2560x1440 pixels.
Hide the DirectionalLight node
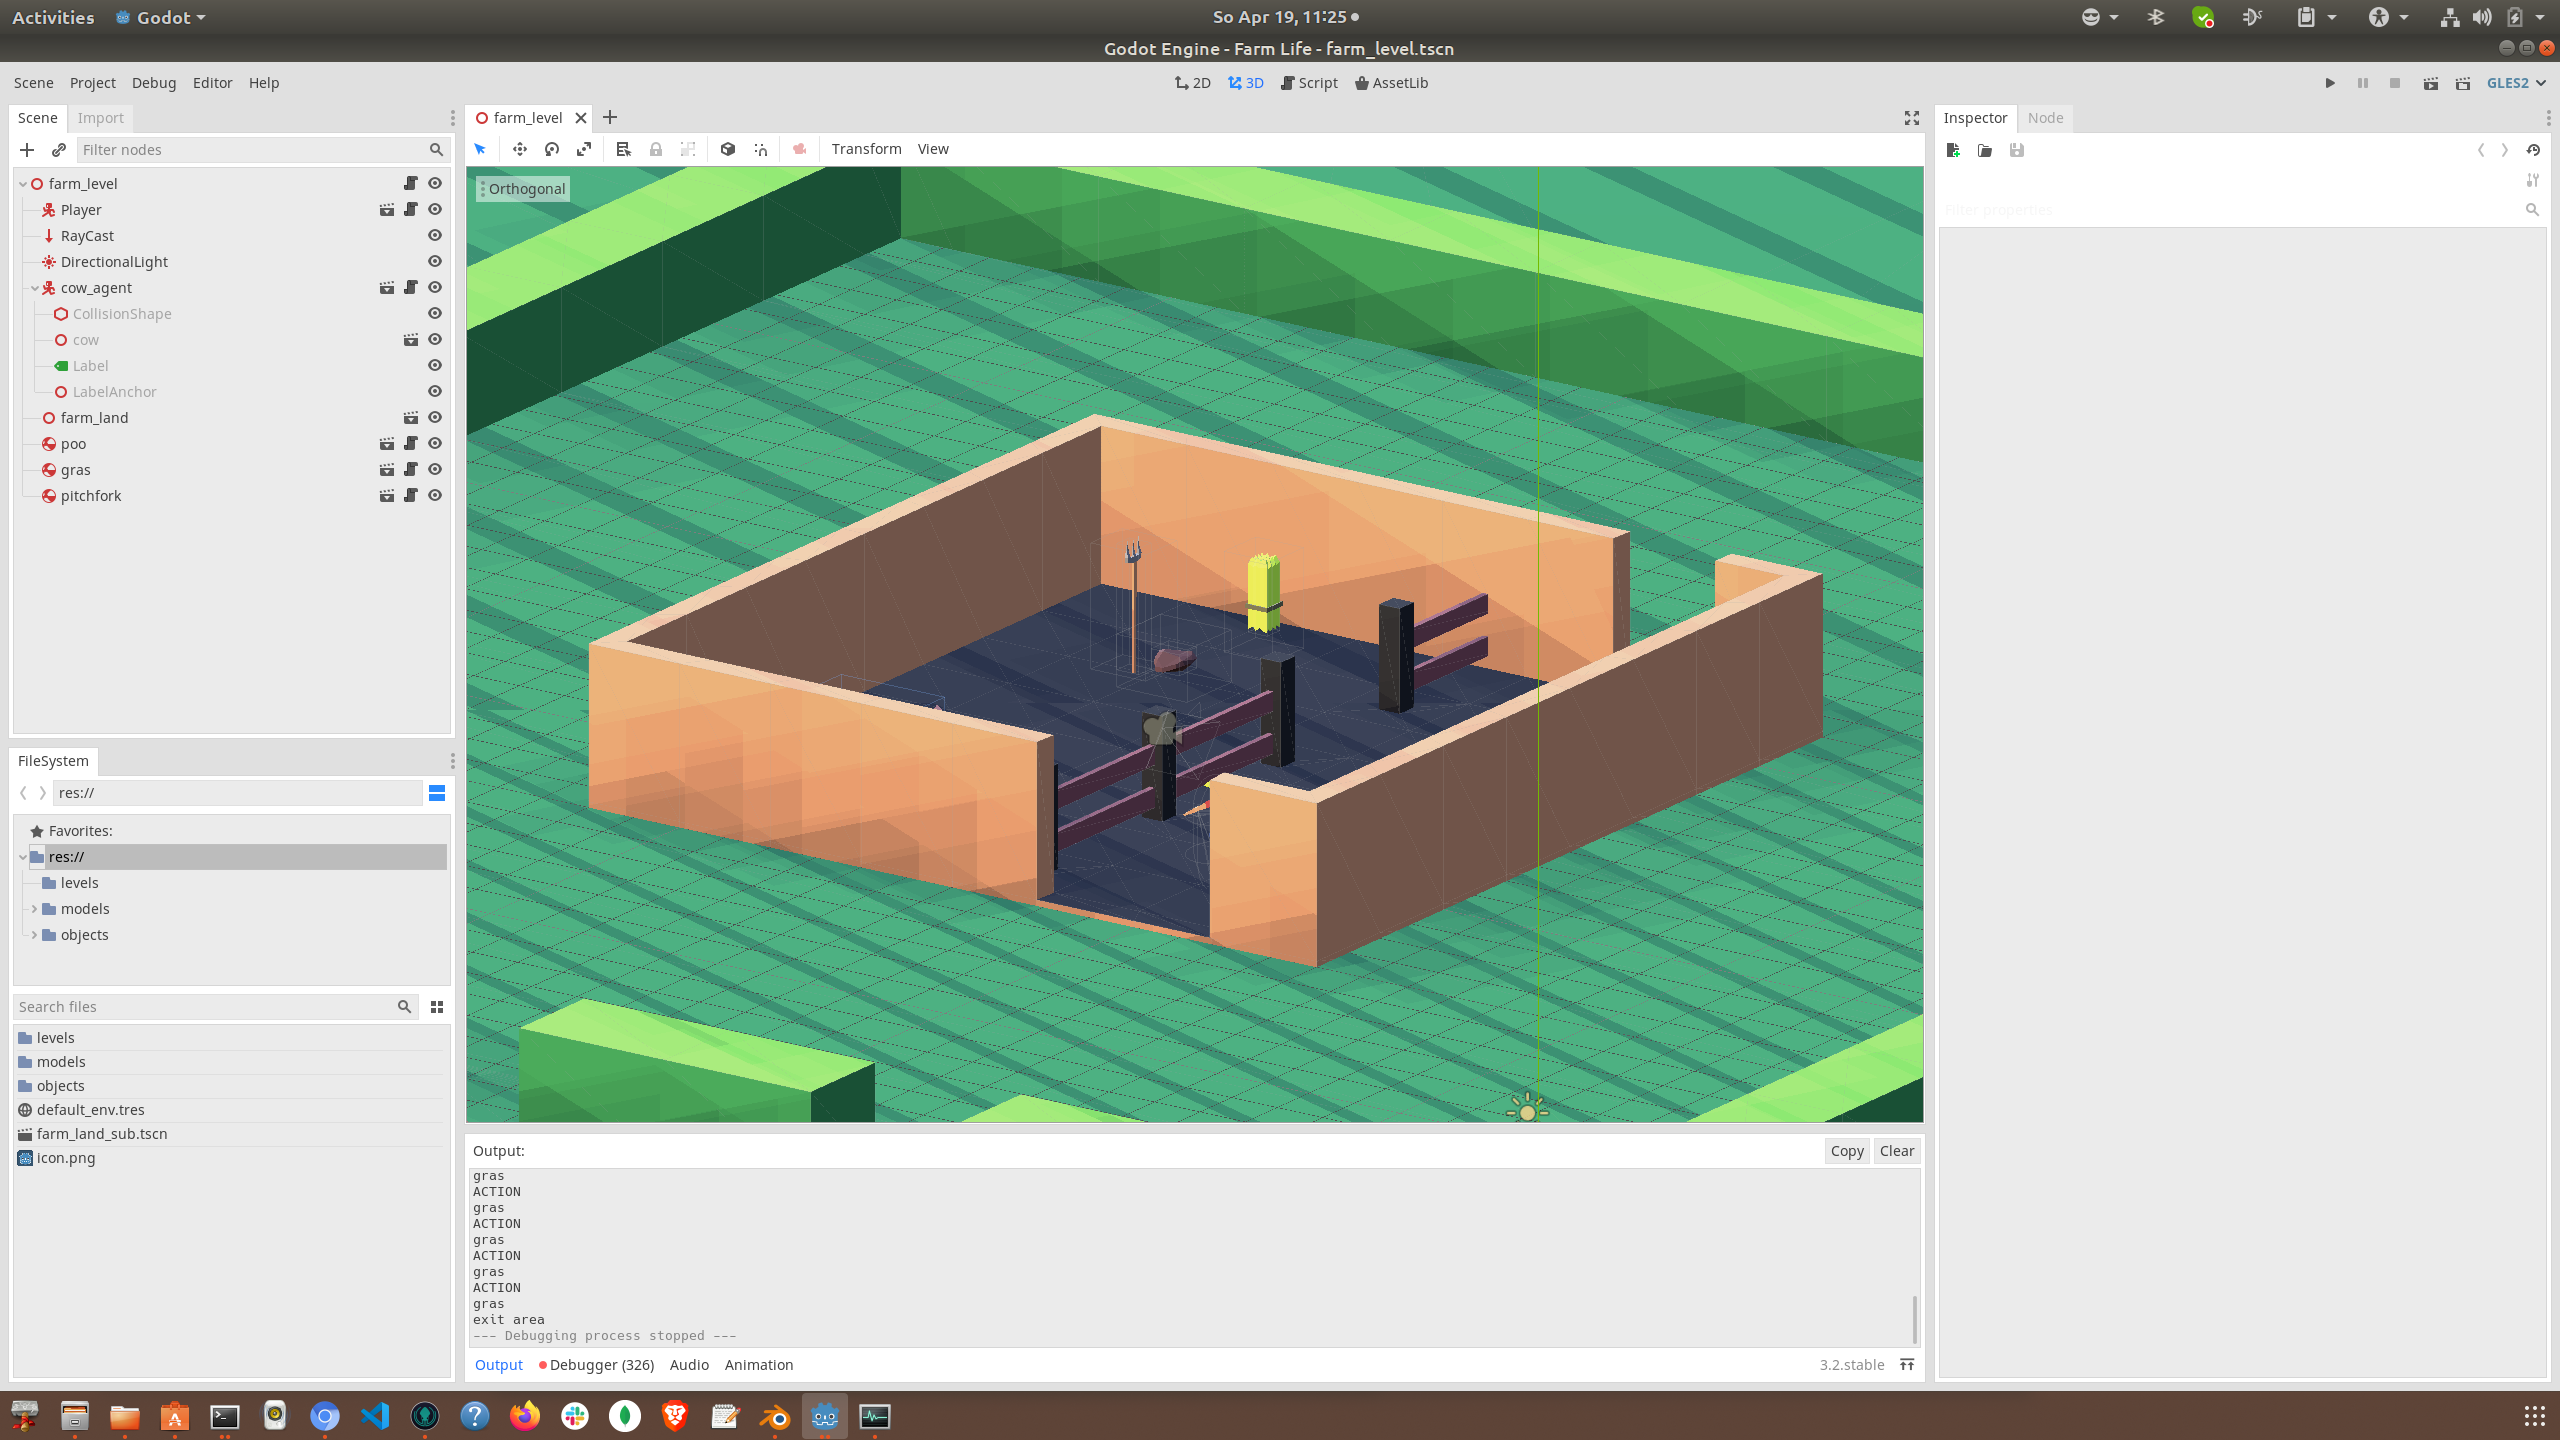(435, 262)
